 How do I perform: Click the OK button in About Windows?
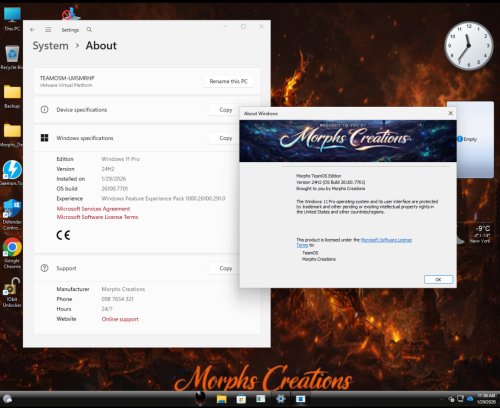[438, 279]
